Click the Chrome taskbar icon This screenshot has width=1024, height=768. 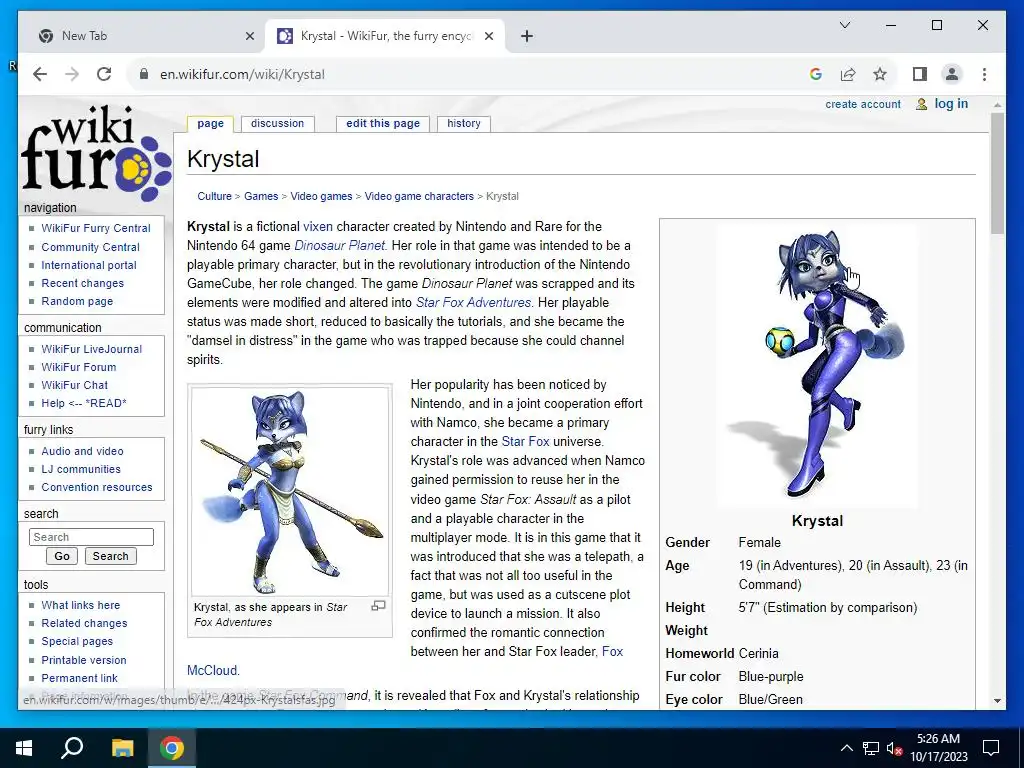tap(172, 748)
